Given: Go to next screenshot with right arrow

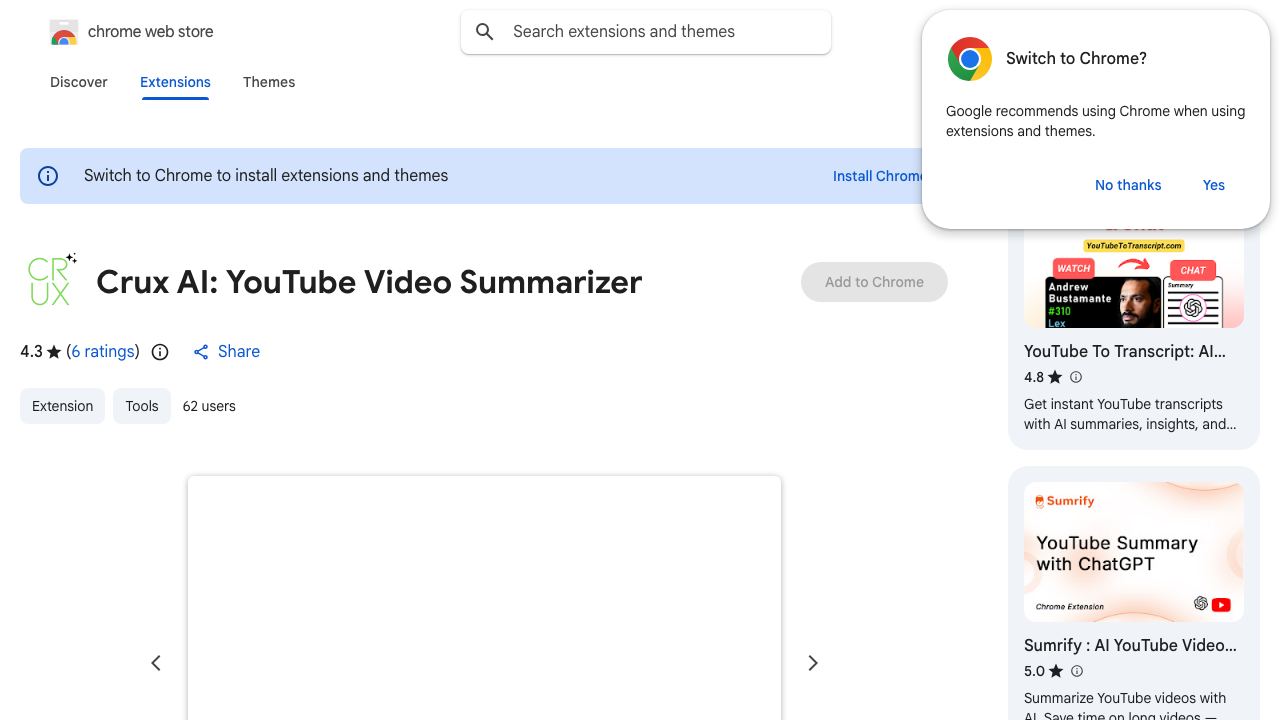Looking at the screenshot, I should pyautogui.click(x=813, y=663).
